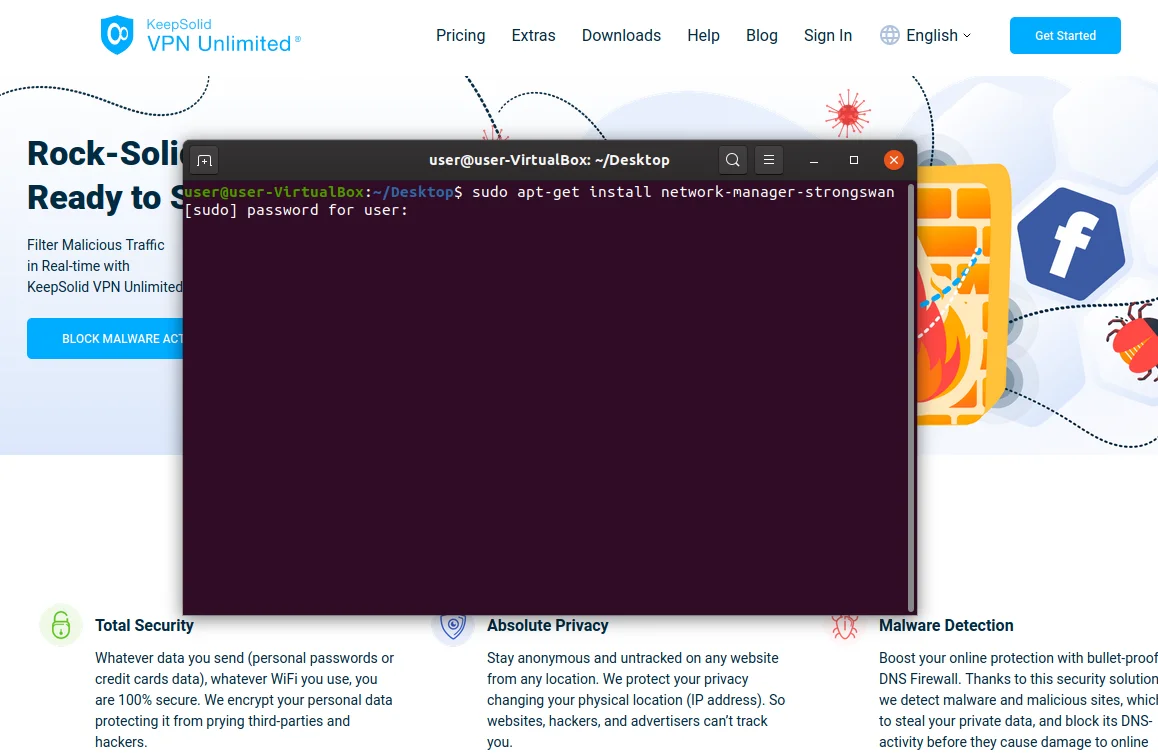
Task: Open the terminal hamburger menu
Action: pyautogui.click(x=768, y=160)
